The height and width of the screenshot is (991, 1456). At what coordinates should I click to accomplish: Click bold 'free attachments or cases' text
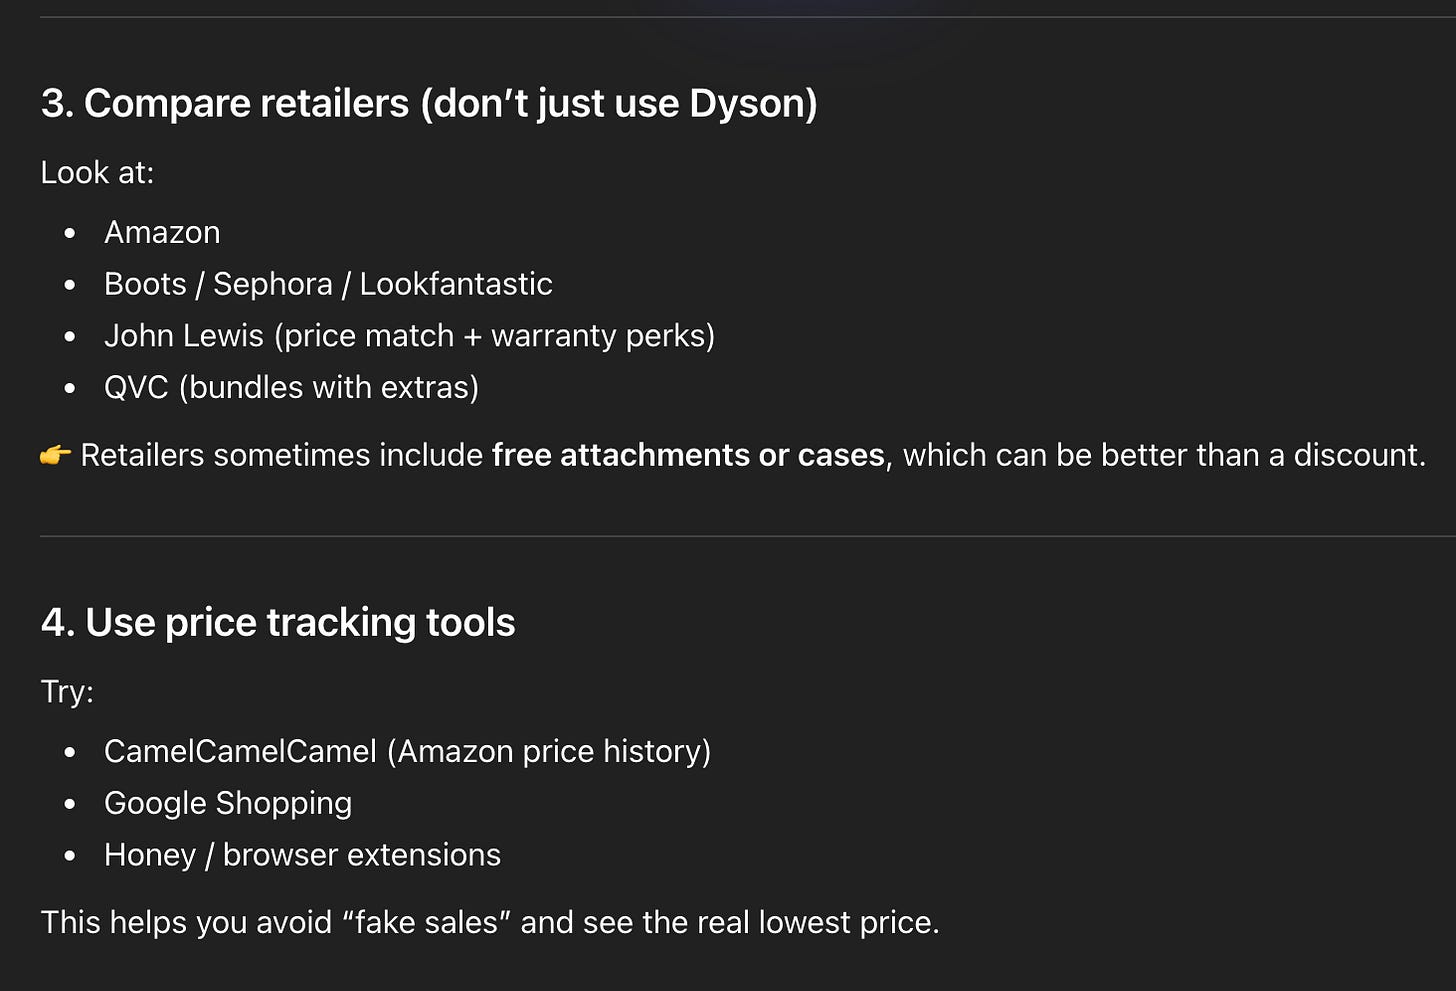coord(688,455)
